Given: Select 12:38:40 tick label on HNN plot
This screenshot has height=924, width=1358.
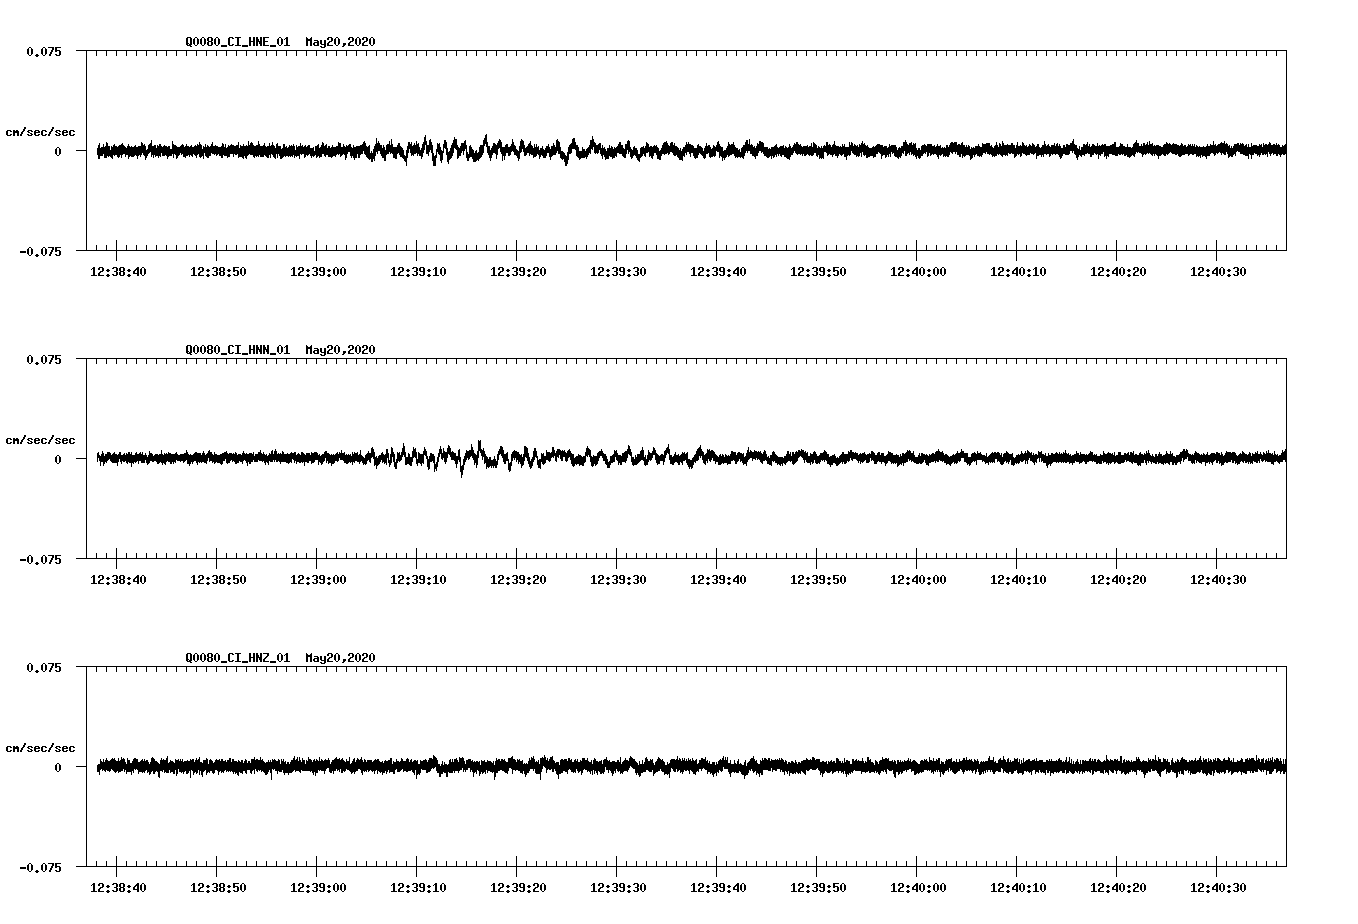Looking at the screenshot, I should pyautogui.click(x=118, y=580).
